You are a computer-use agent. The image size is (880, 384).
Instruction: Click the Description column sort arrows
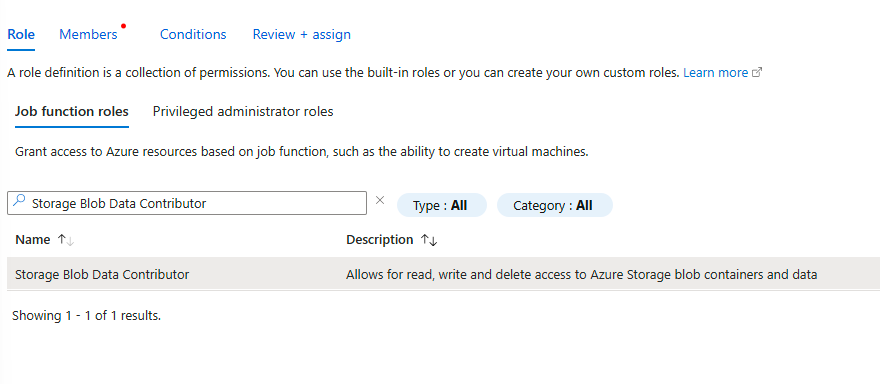[x=429, y=240]
